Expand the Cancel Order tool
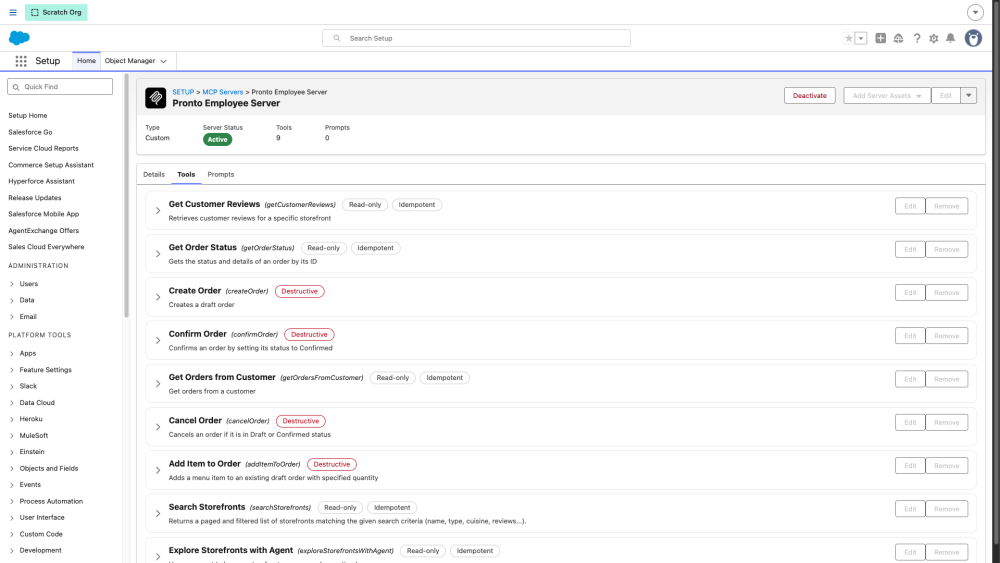This screenshot has width=1000, height=563. click(158, 427)
